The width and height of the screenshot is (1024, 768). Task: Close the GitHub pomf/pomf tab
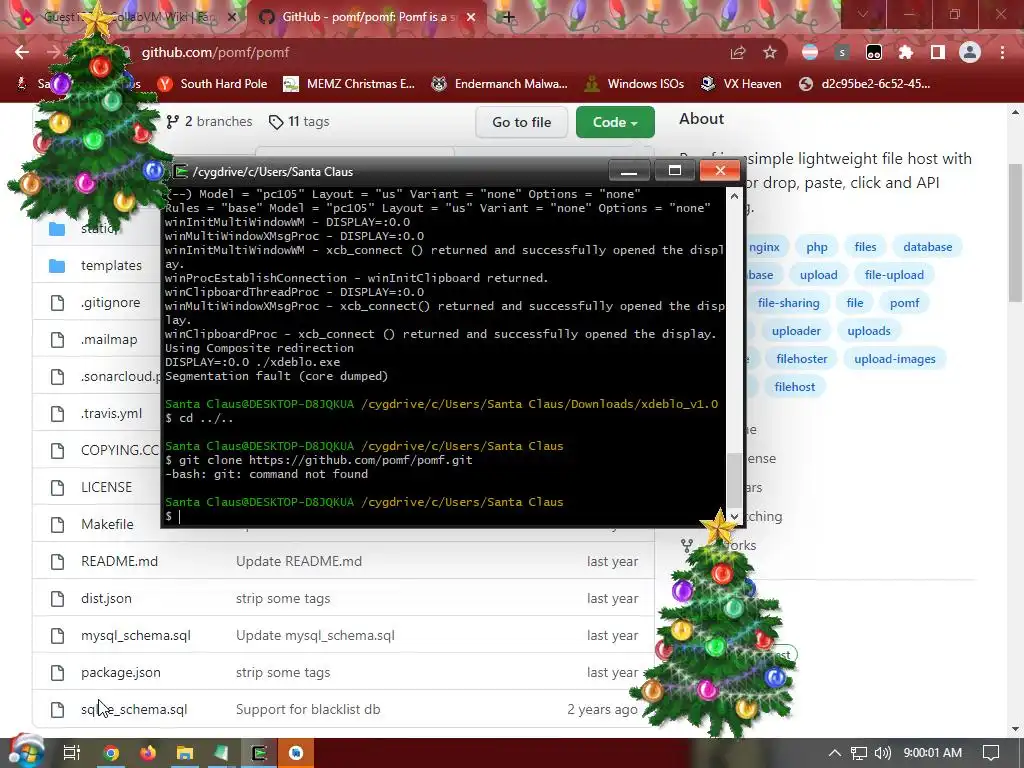(471, 18)
